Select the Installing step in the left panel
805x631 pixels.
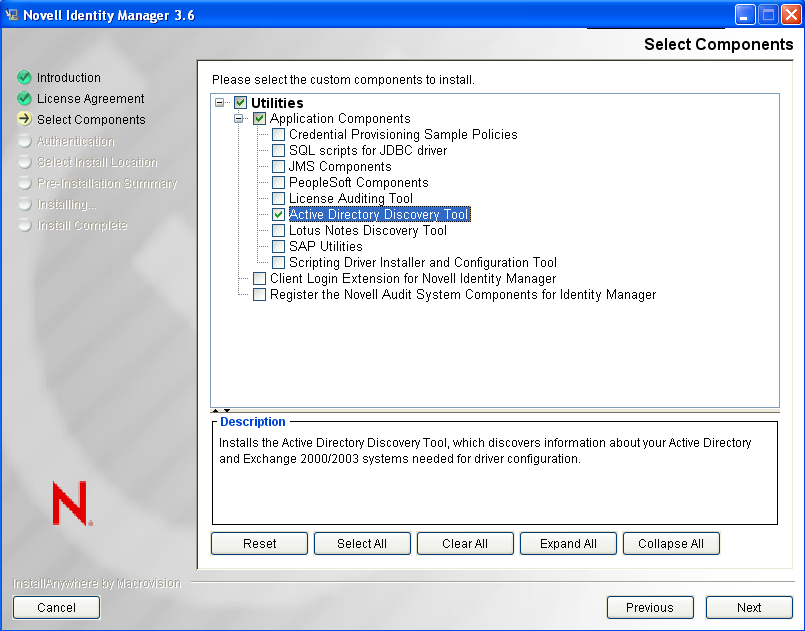point(69,204)
